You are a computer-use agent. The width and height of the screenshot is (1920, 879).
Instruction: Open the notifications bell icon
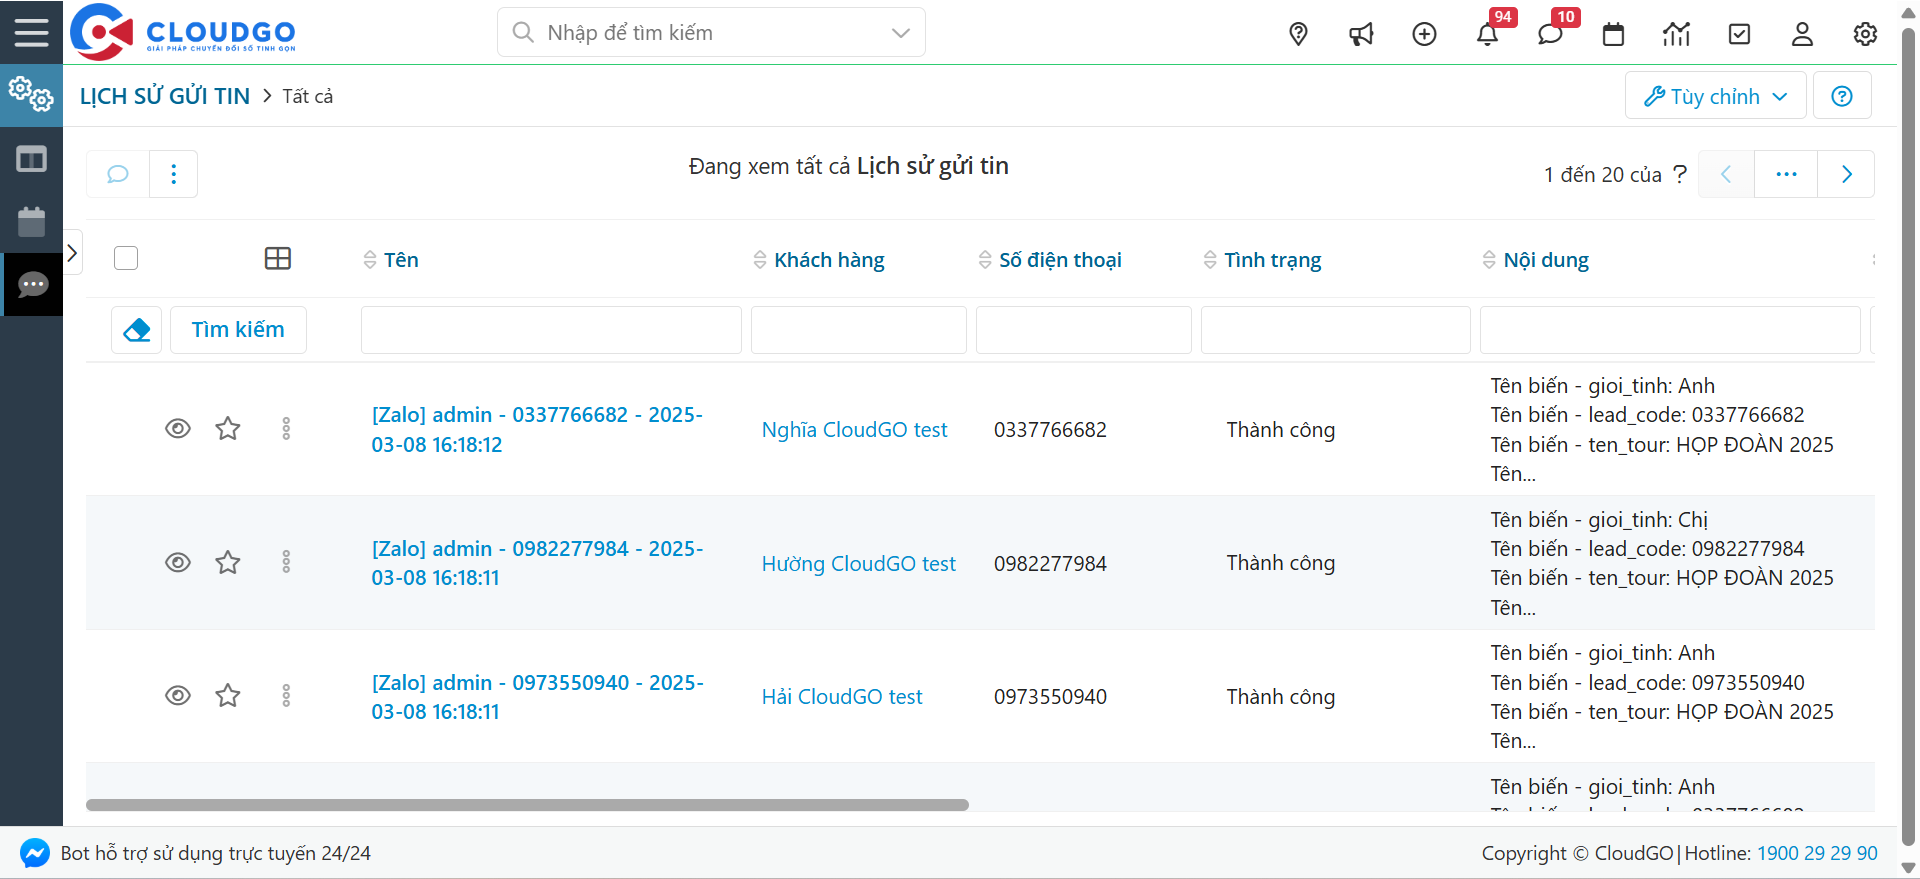(1487, 34)
